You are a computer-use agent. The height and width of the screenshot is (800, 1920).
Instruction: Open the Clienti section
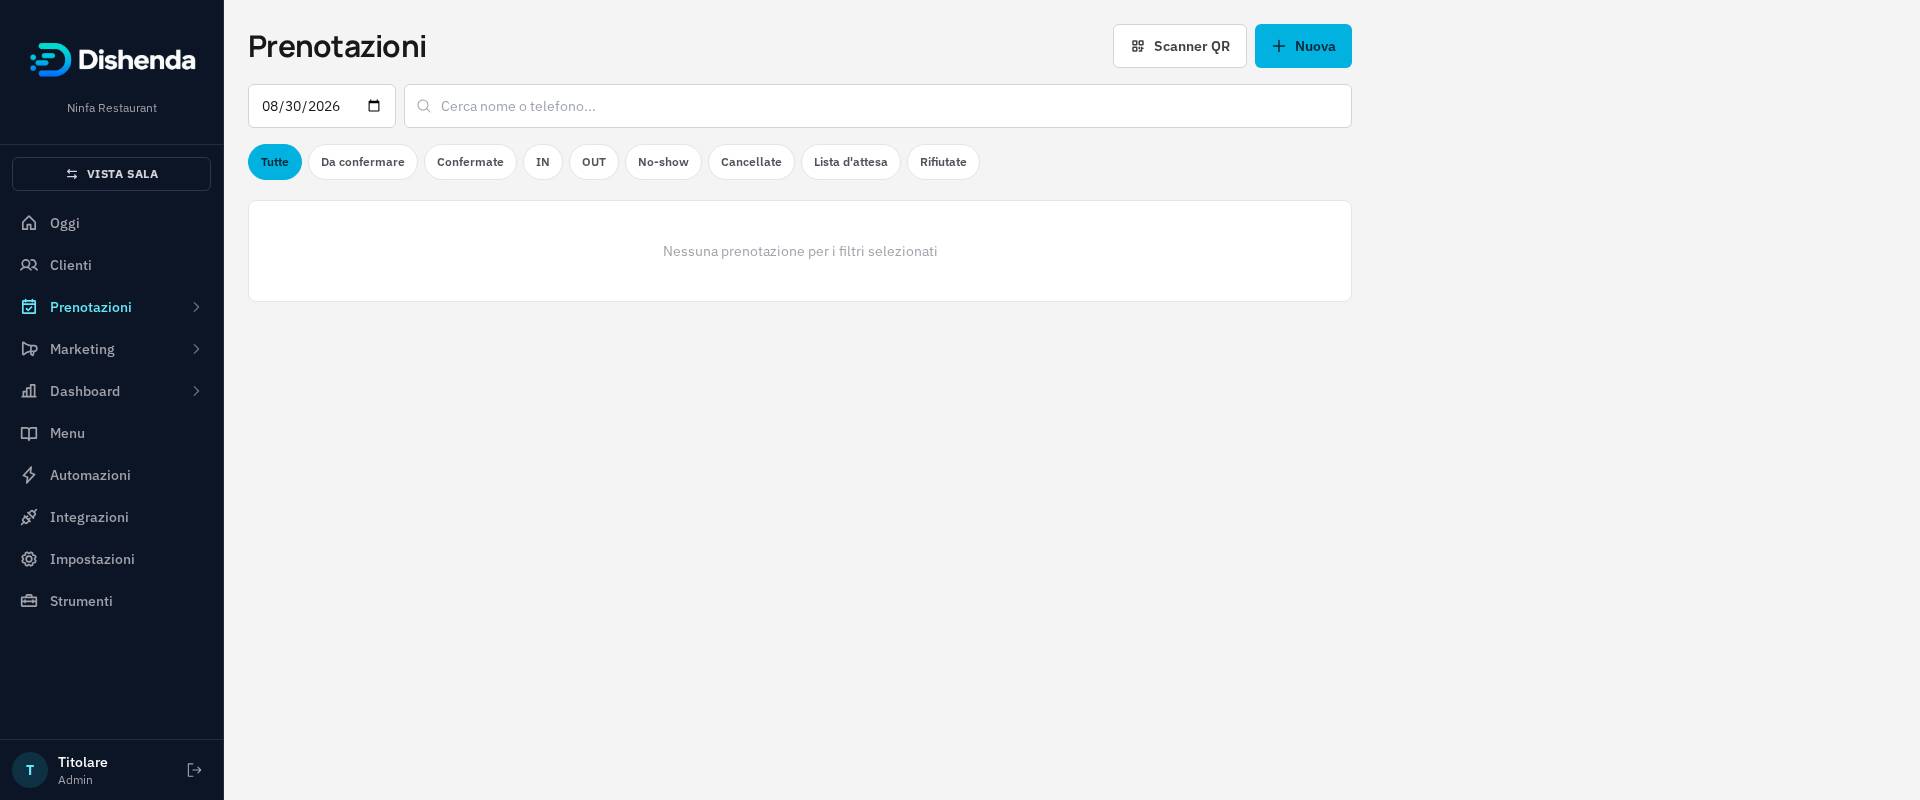(111, 265)
